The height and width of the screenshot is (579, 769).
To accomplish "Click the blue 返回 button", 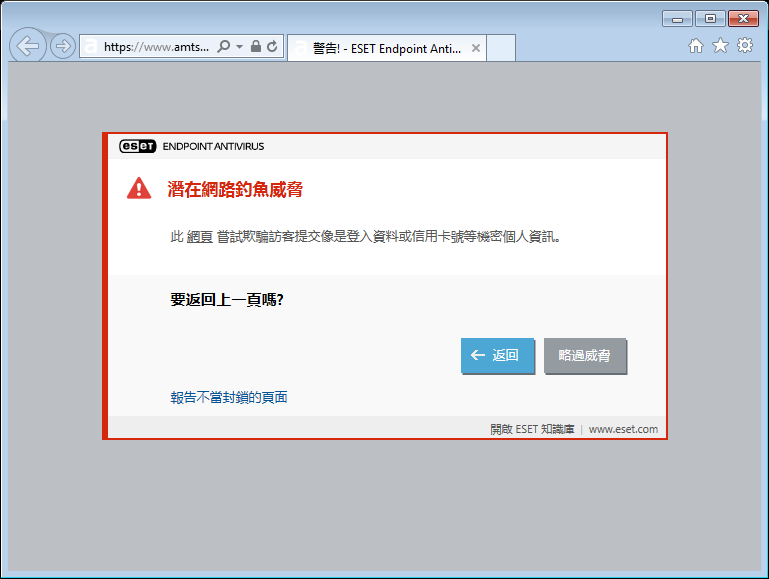I will tap(497, 355).
